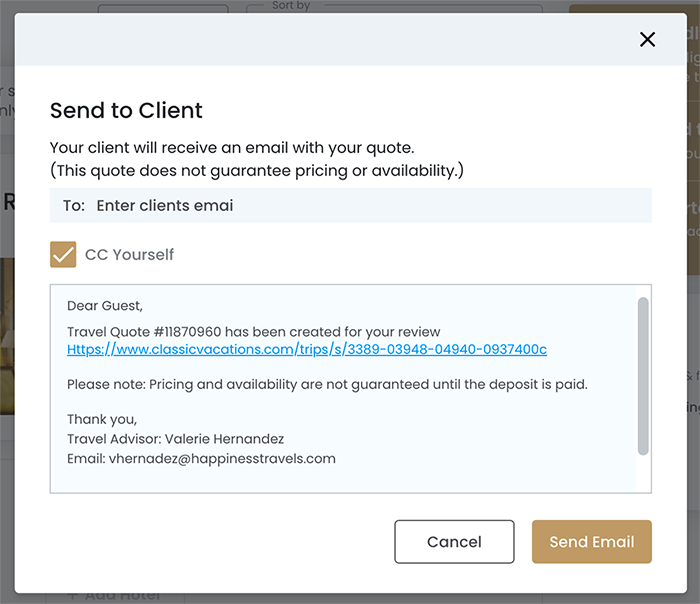Place cursor on the Dear Guest line
Screen dimensions: 700x604
click(x=105, y=306)
